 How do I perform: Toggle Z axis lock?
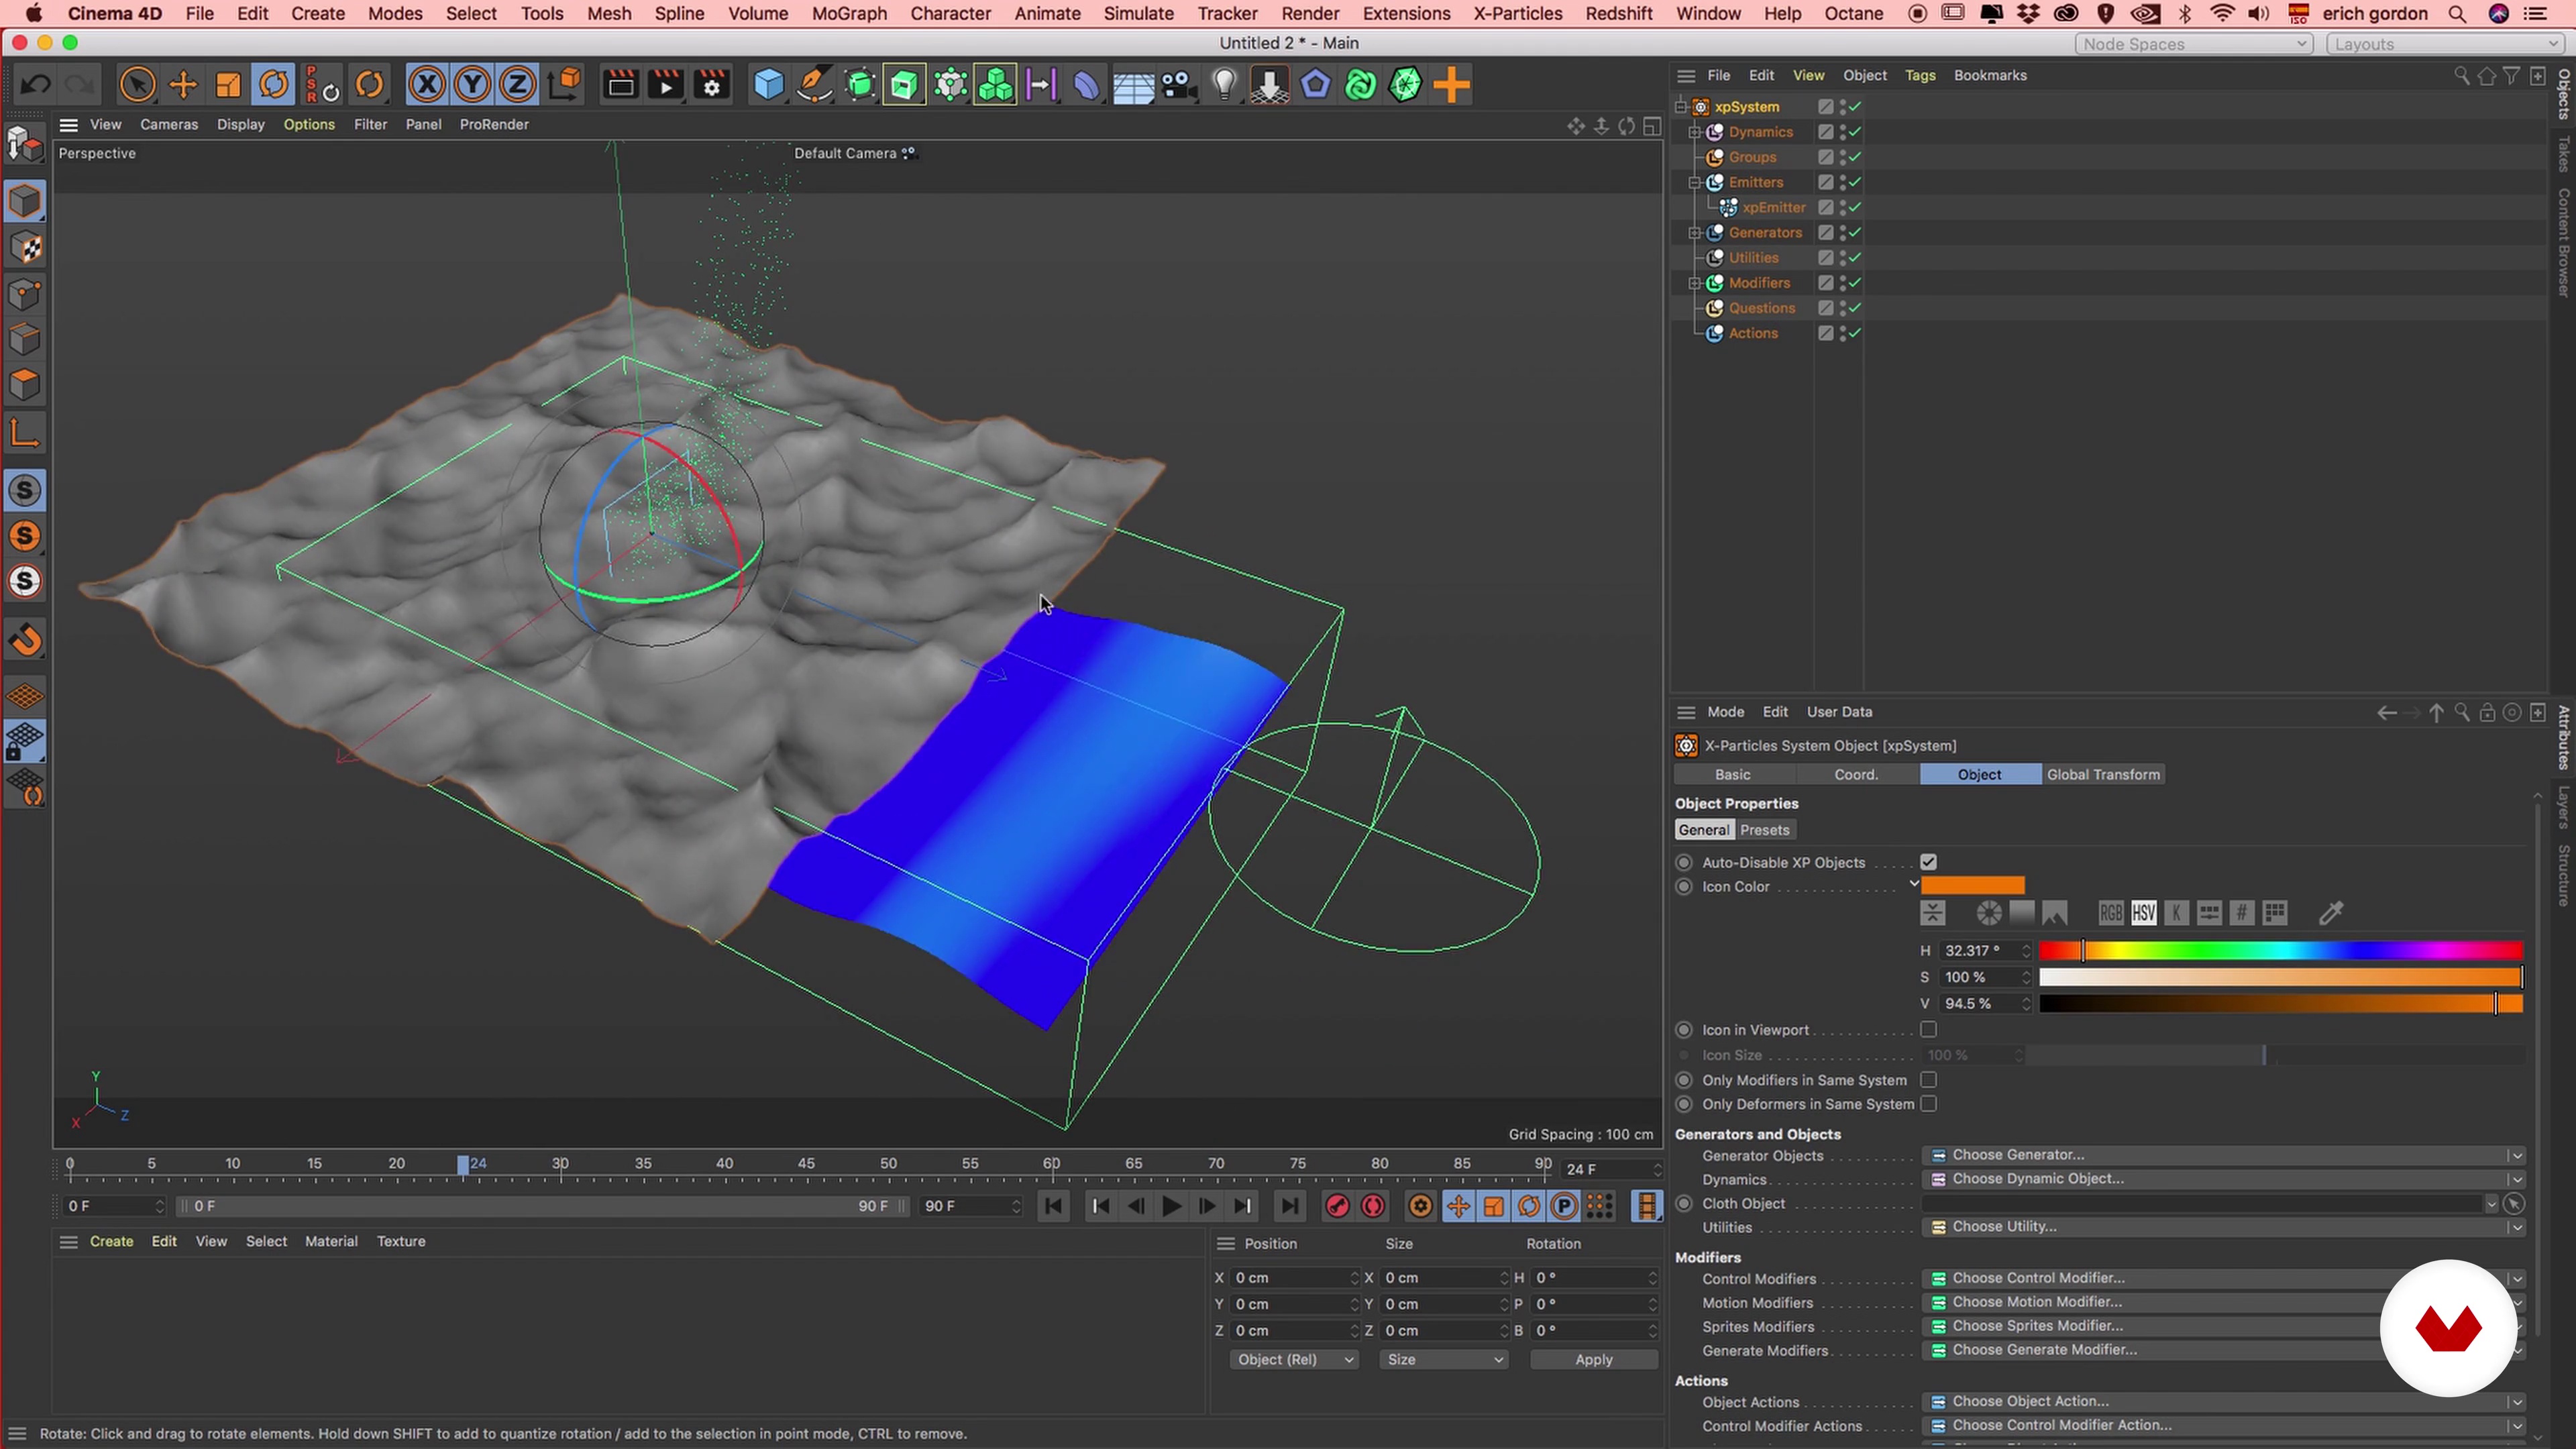tap(517, 85)
